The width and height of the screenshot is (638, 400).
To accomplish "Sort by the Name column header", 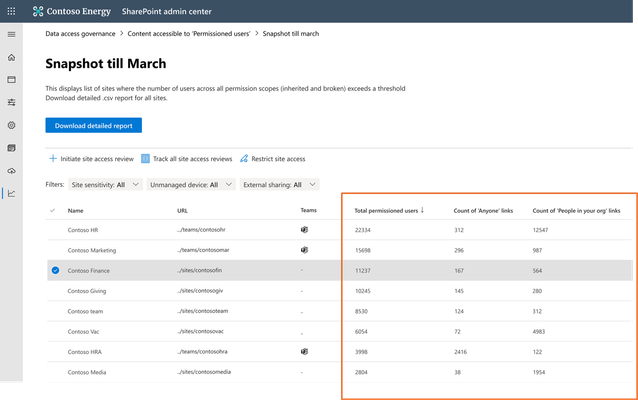I will tap(75, 210).
